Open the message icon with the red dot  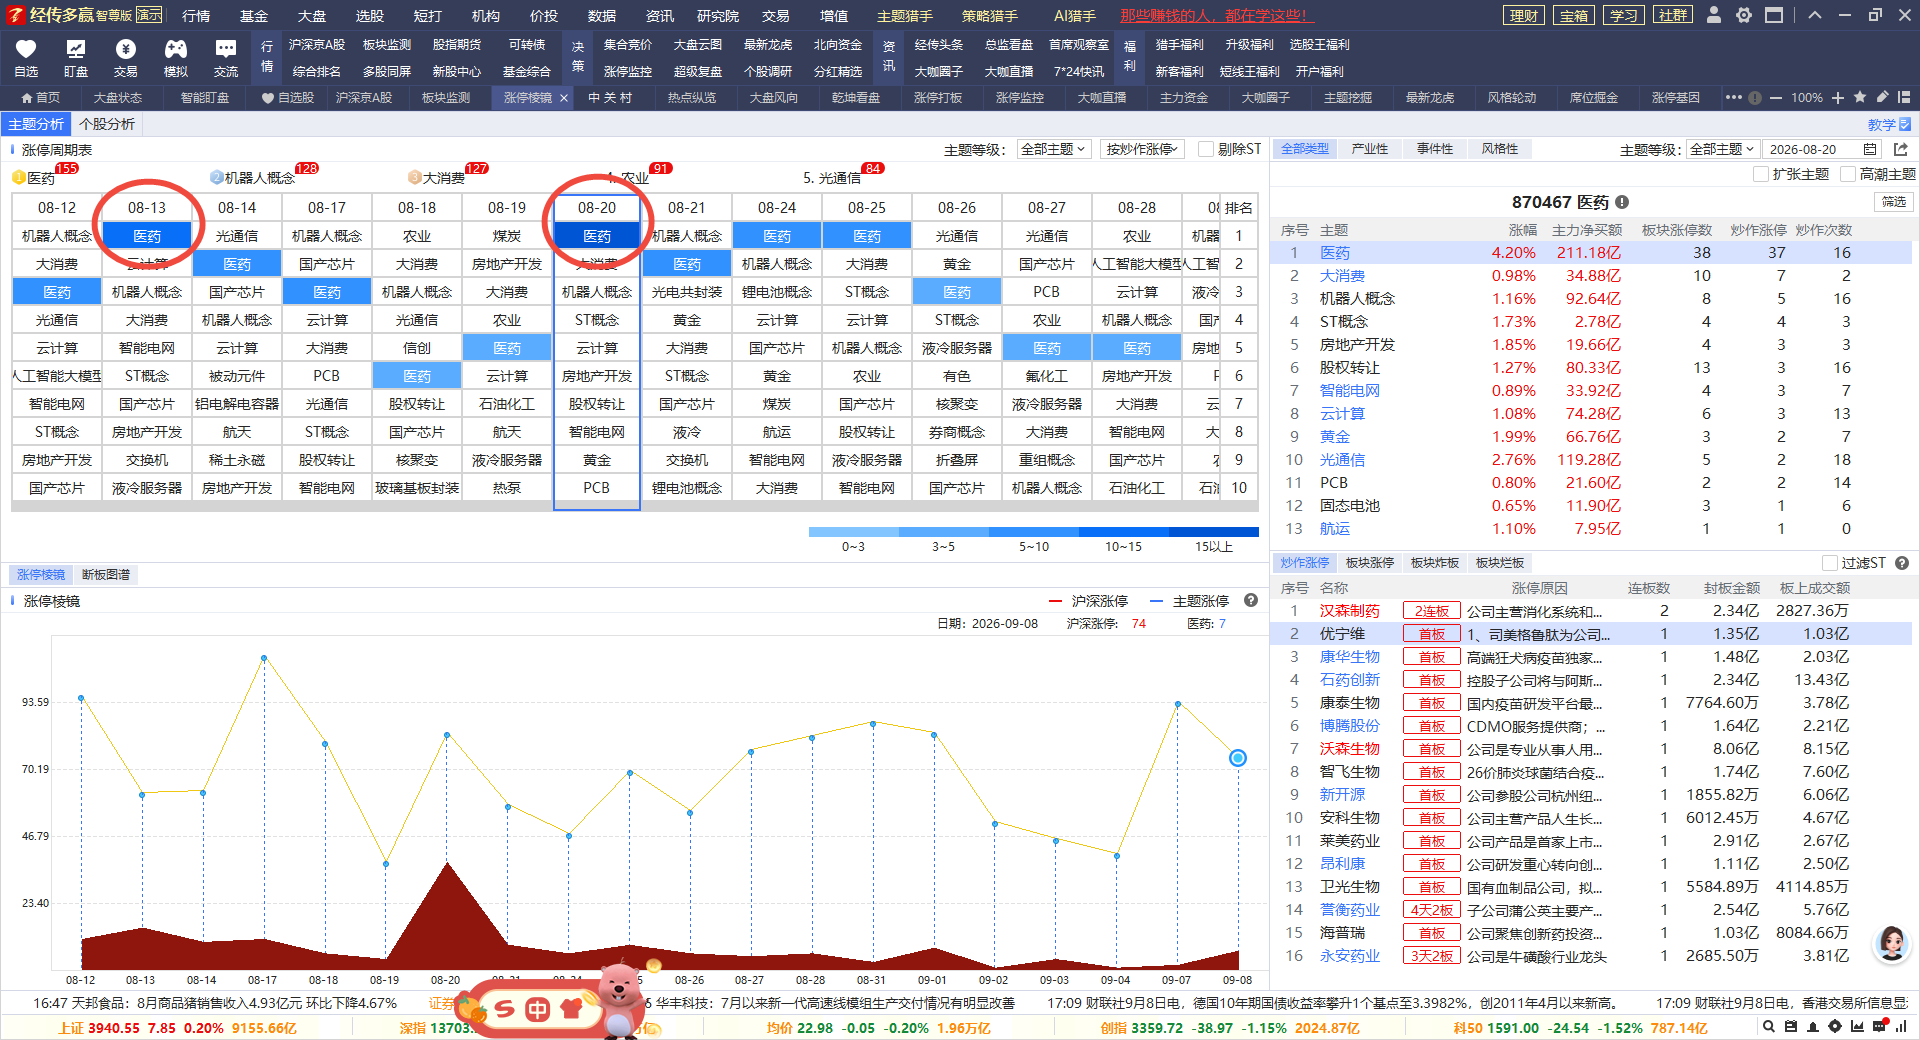(1880, 1026)
